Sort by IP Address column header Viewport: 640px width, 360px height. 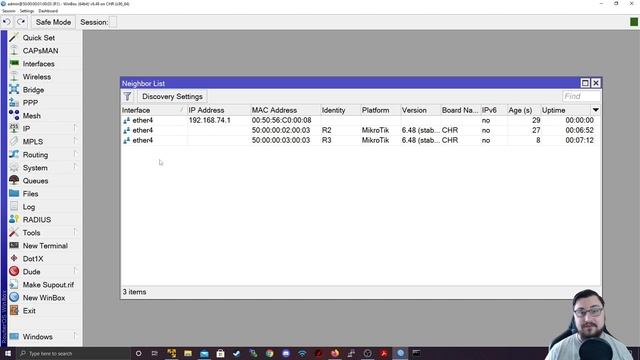click(x=218, y=110)
